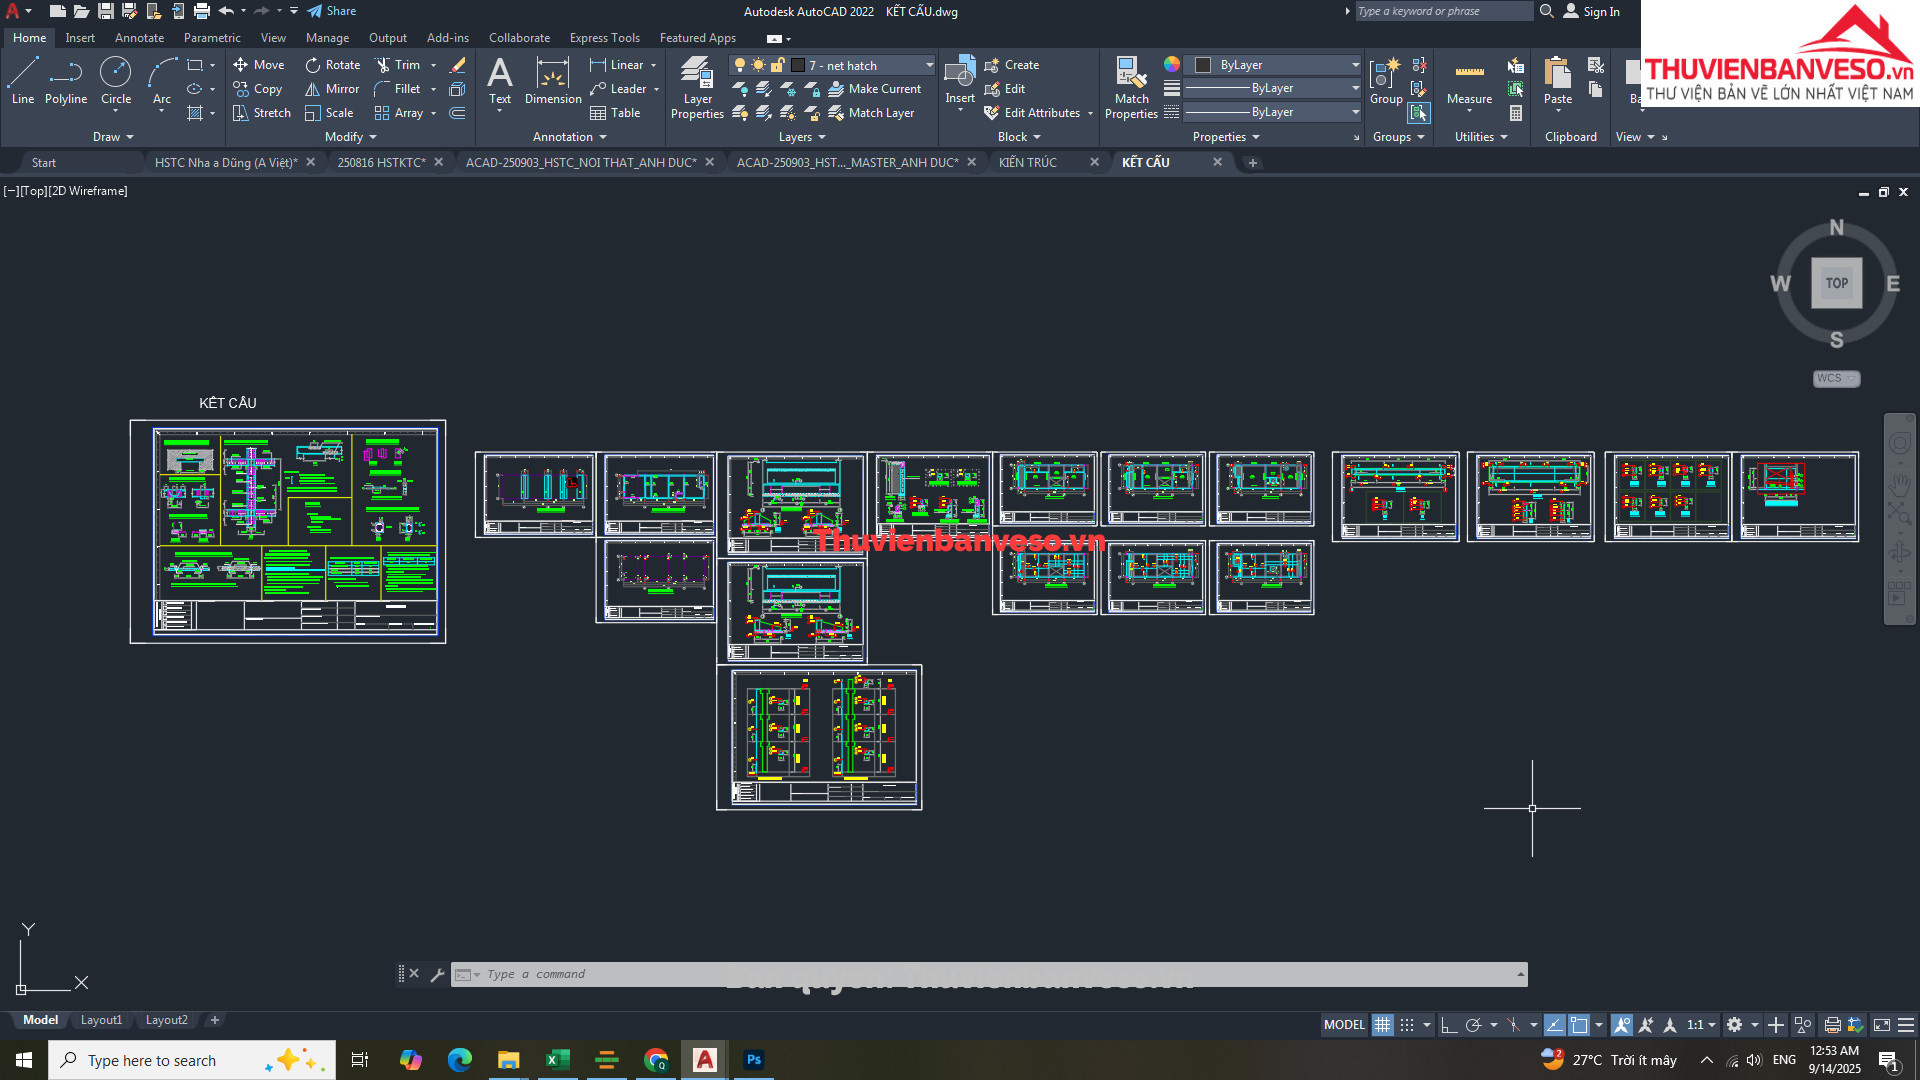Click the object color wheel swatch
This screenshot has height=1080, width=1920.
click(1171, 64)
